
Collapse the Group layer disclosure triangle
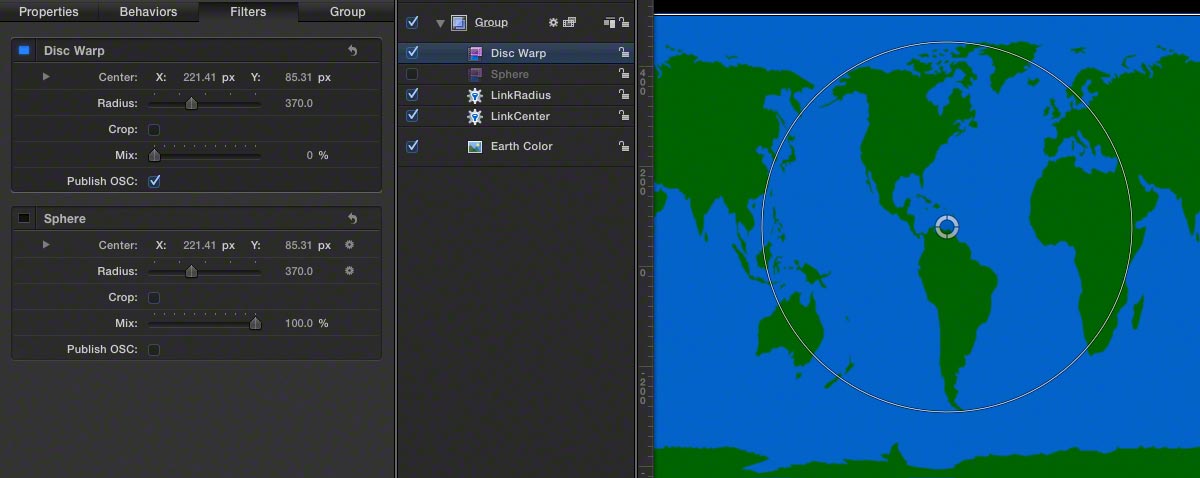[x=440, y=22]
